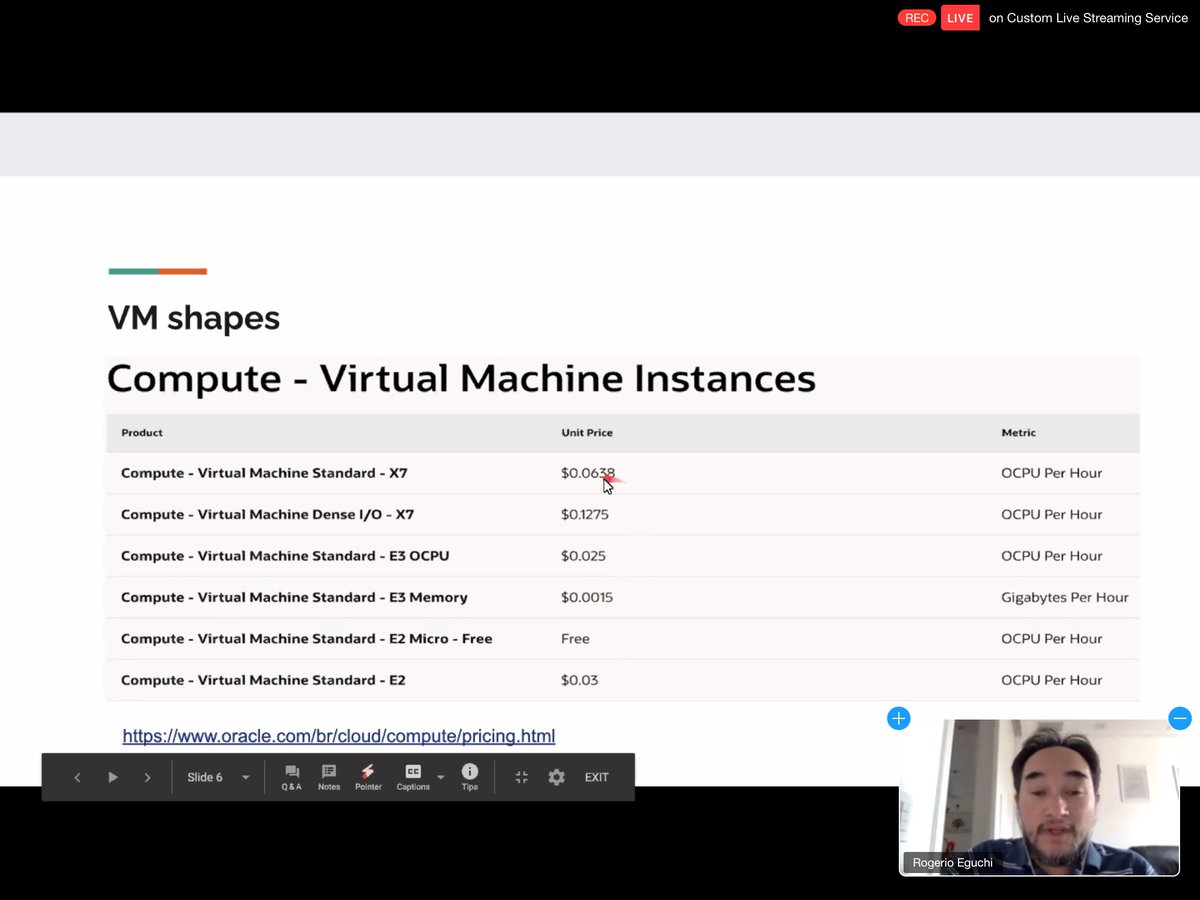The width and height of the screenshot is (1200, 900).
Task: Click the blue plus button on the video
Action: (x=899, y=718)
